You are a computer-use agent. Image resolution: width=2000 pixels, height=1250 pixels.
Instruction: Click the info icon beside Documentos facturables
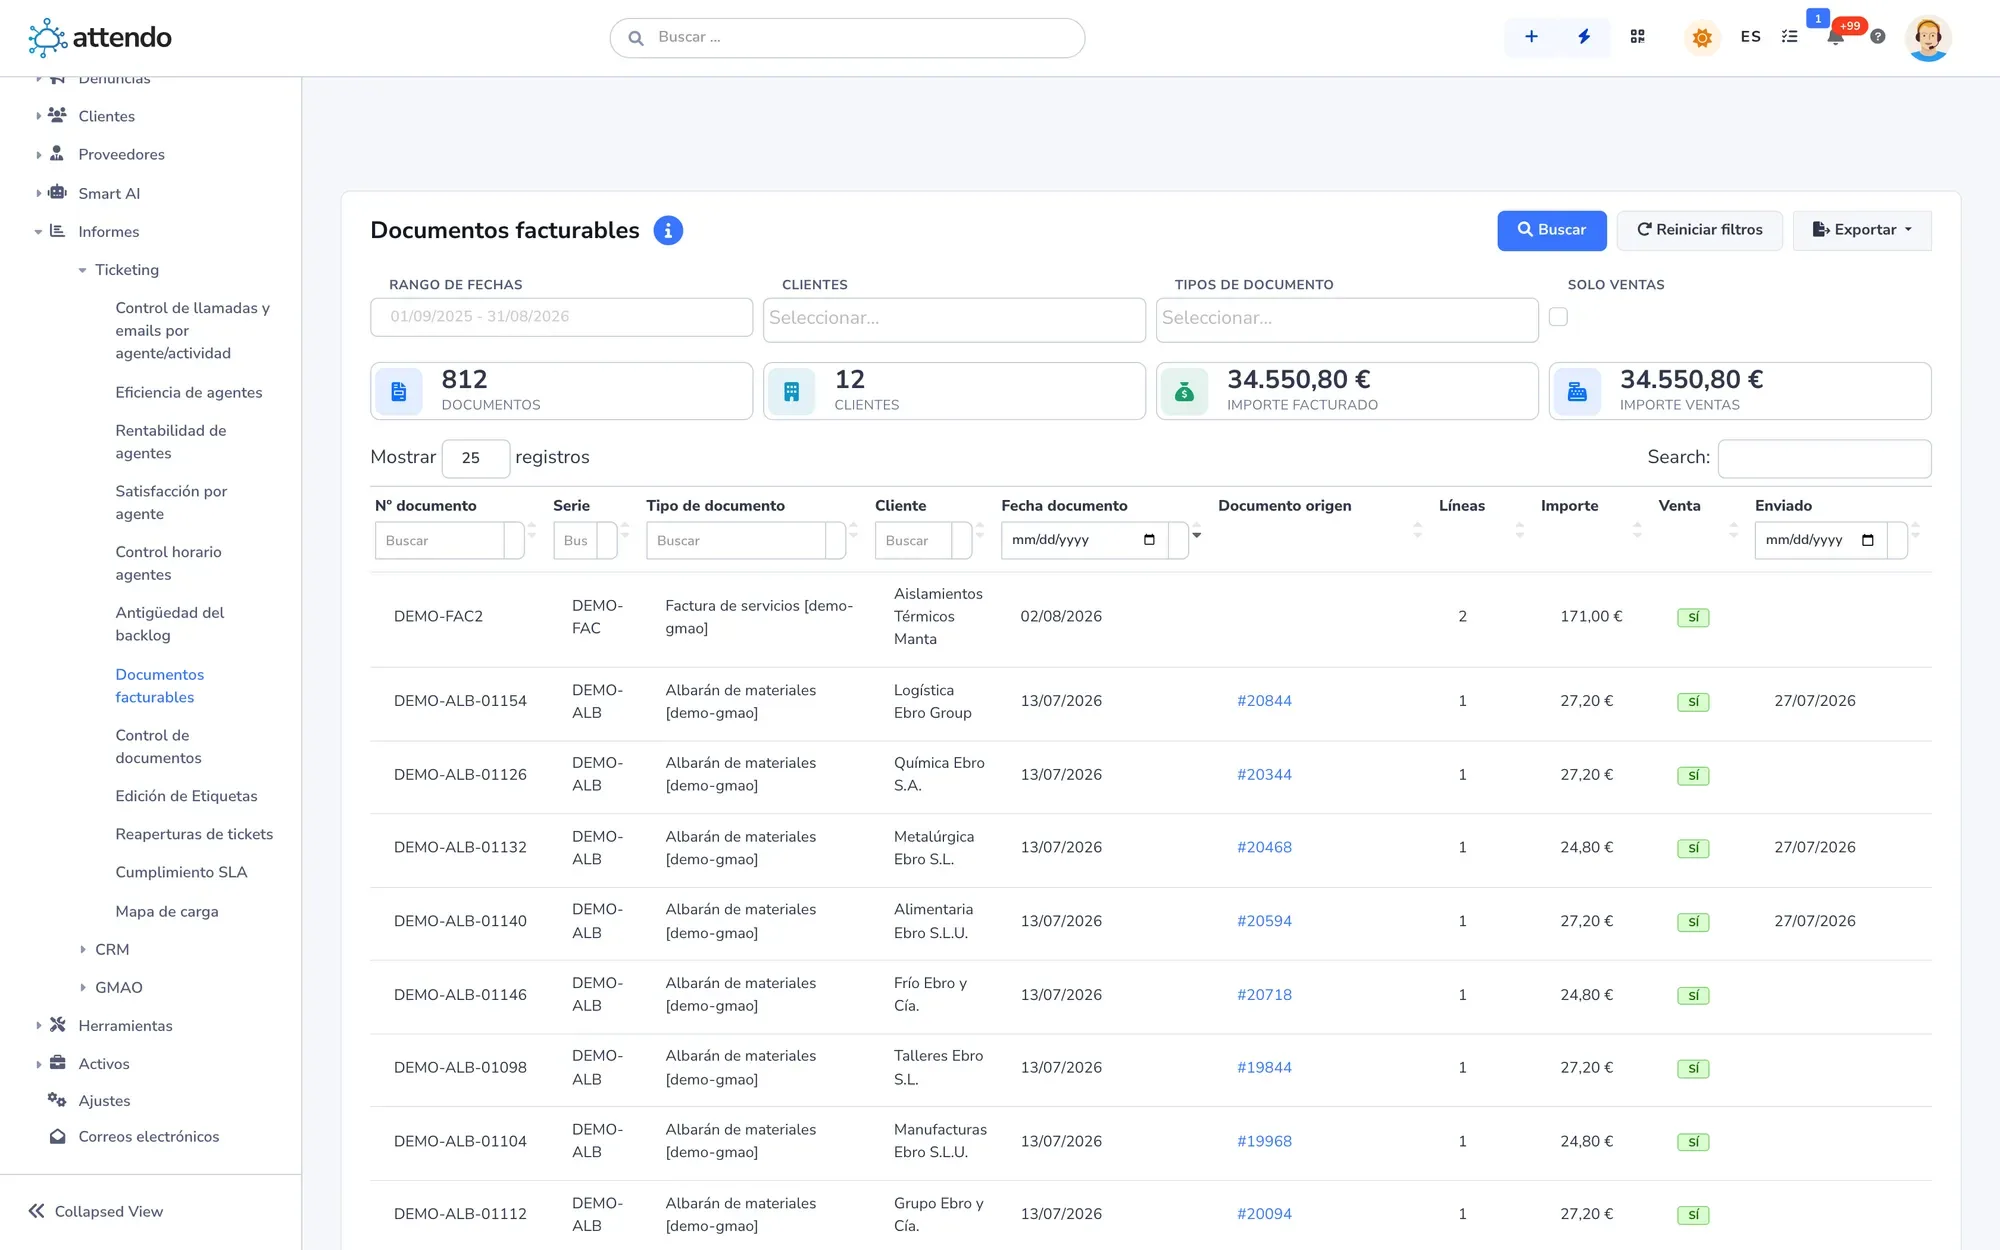click(668, 231)
